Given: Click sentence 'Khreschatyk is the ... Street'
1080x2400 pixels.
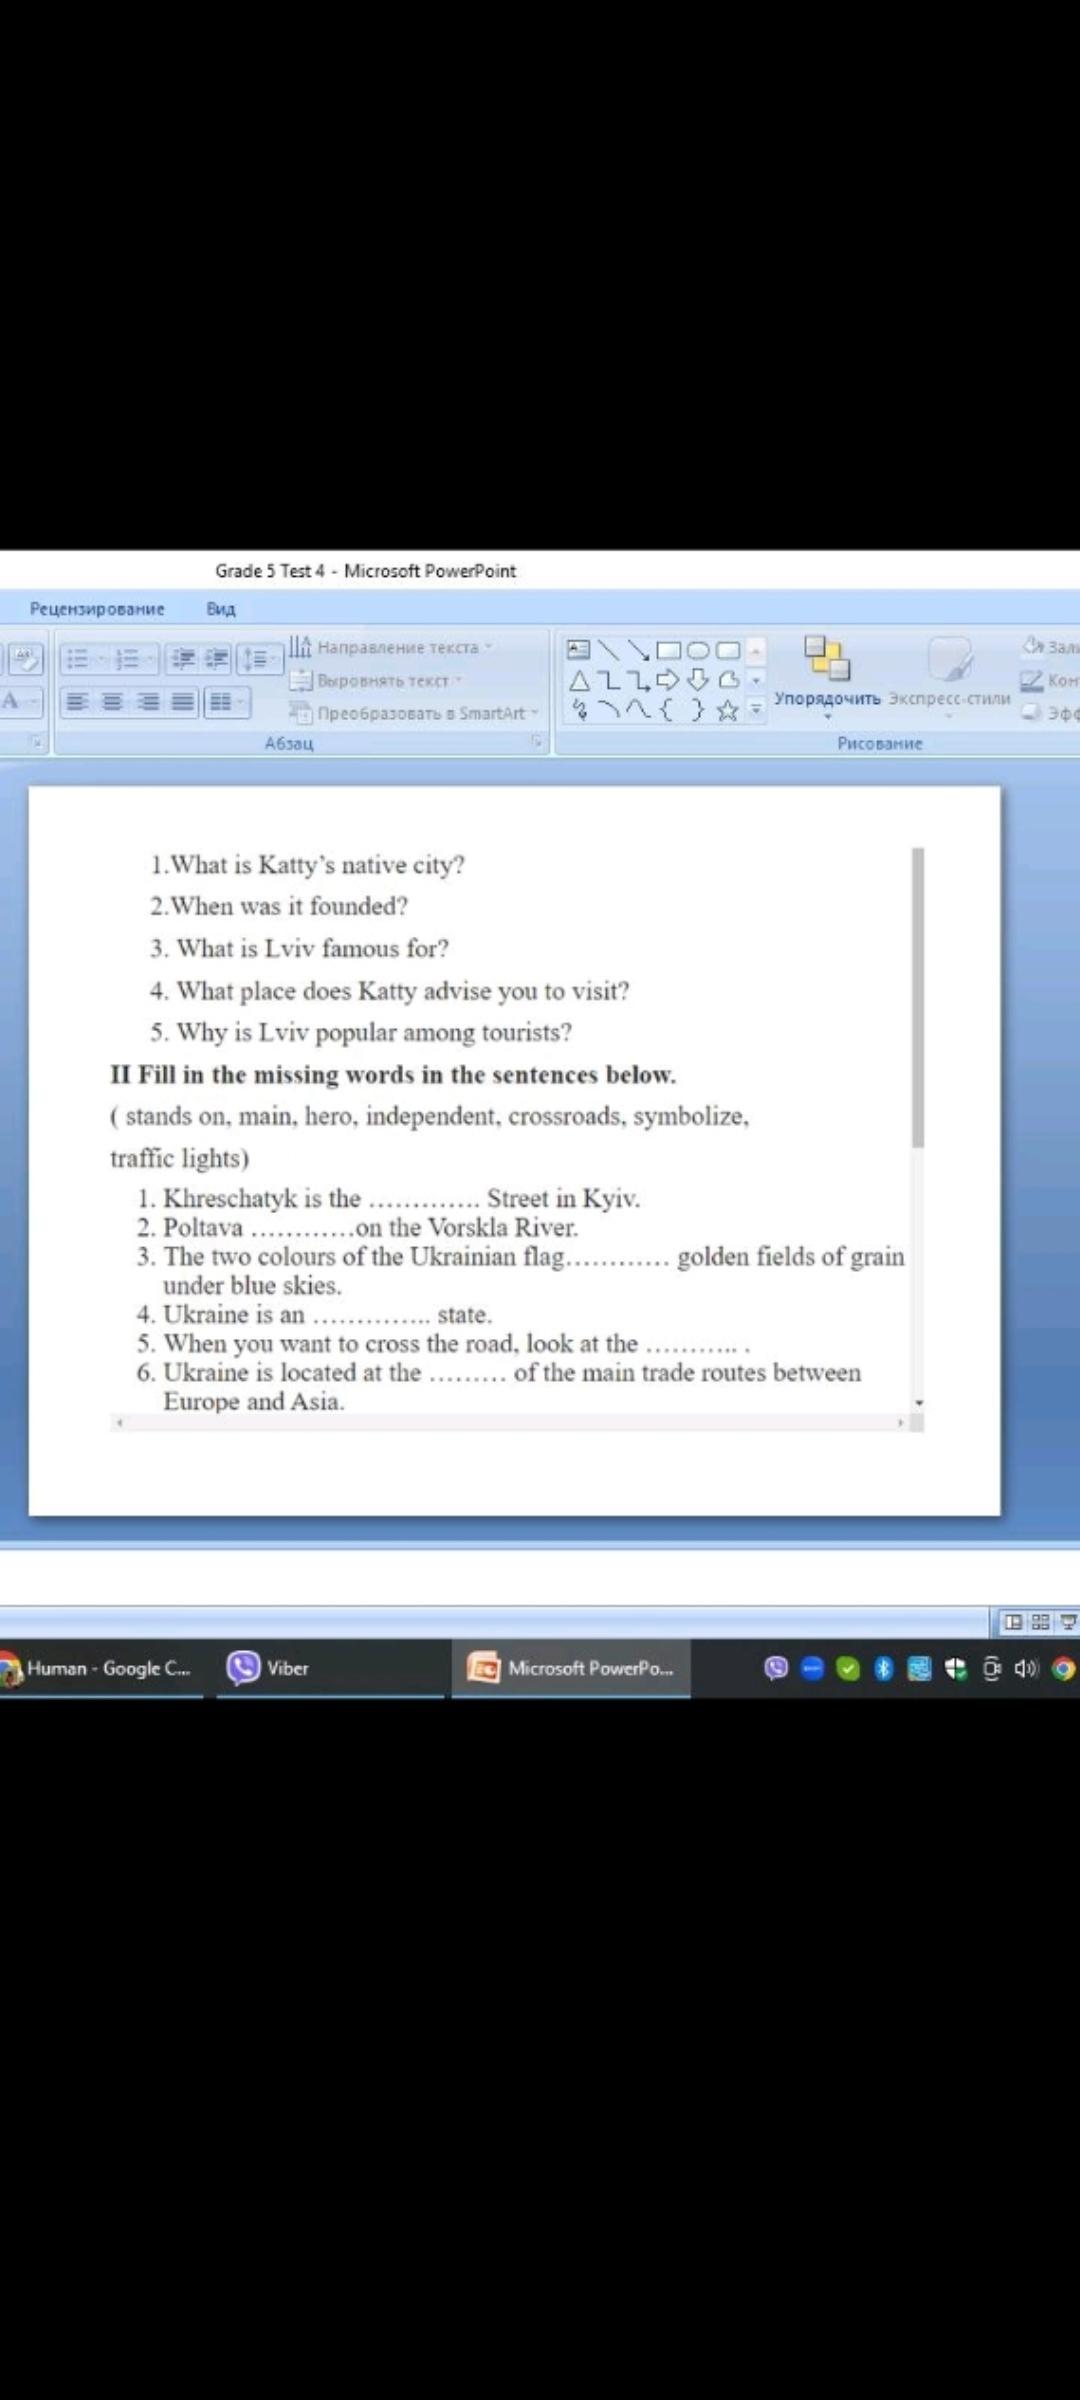Looking at the screenshot, I should [389, 1198].
